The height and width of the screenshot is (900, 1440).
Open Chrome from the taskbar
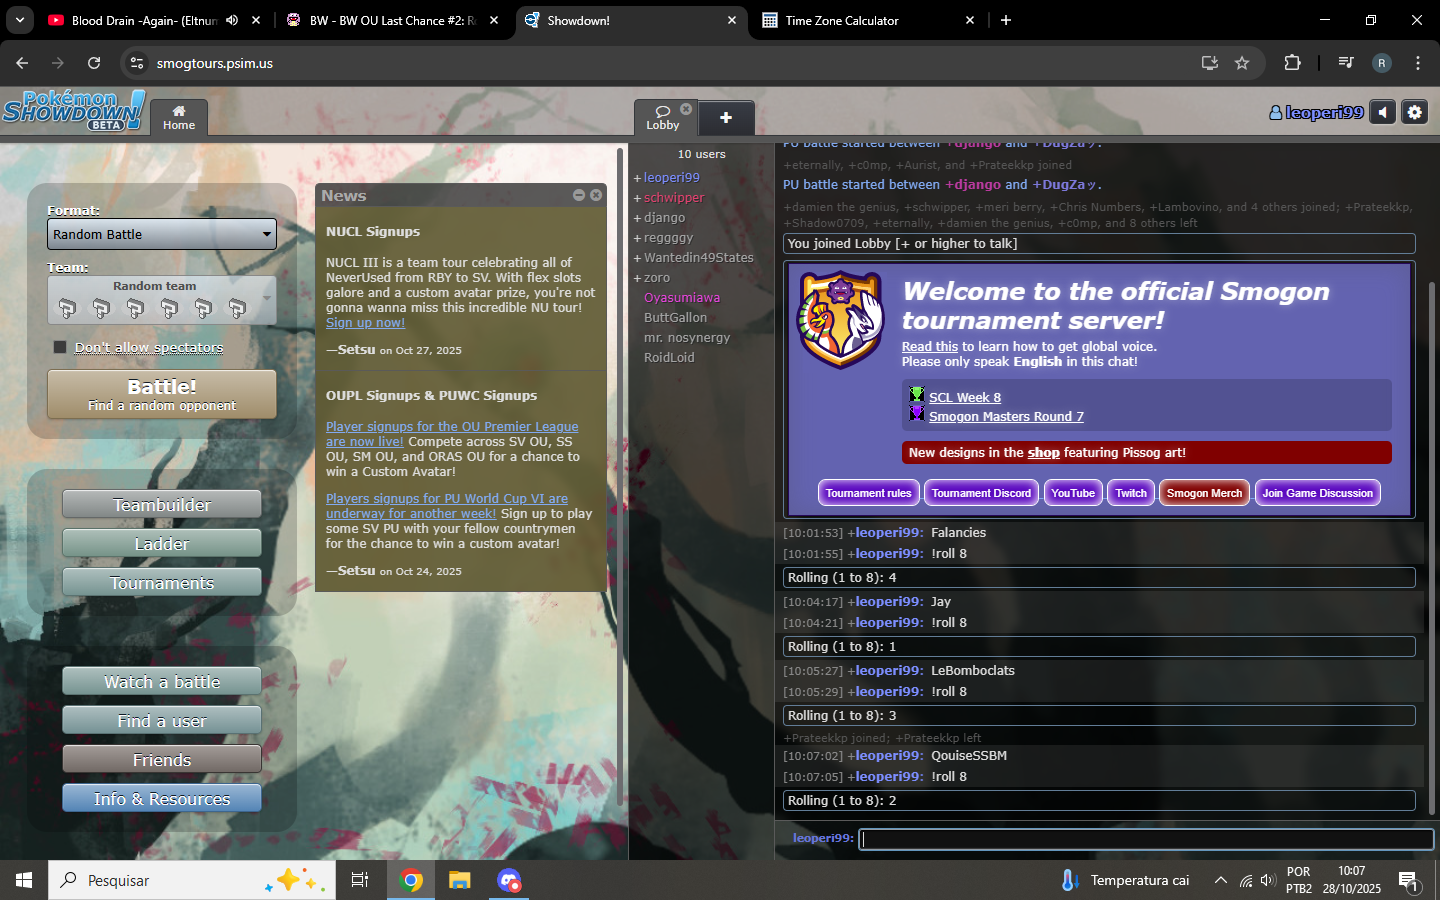(411, 880)
